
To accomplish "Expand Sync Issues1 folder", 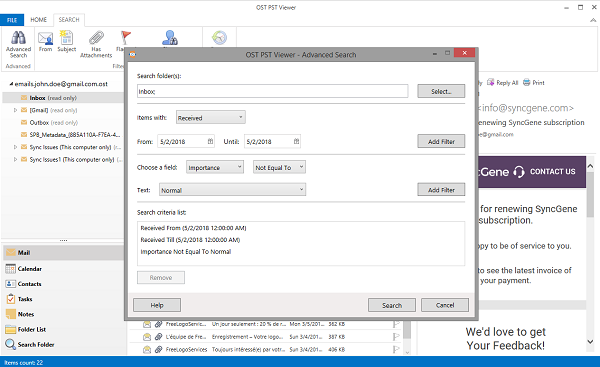I will coord(15,159).
